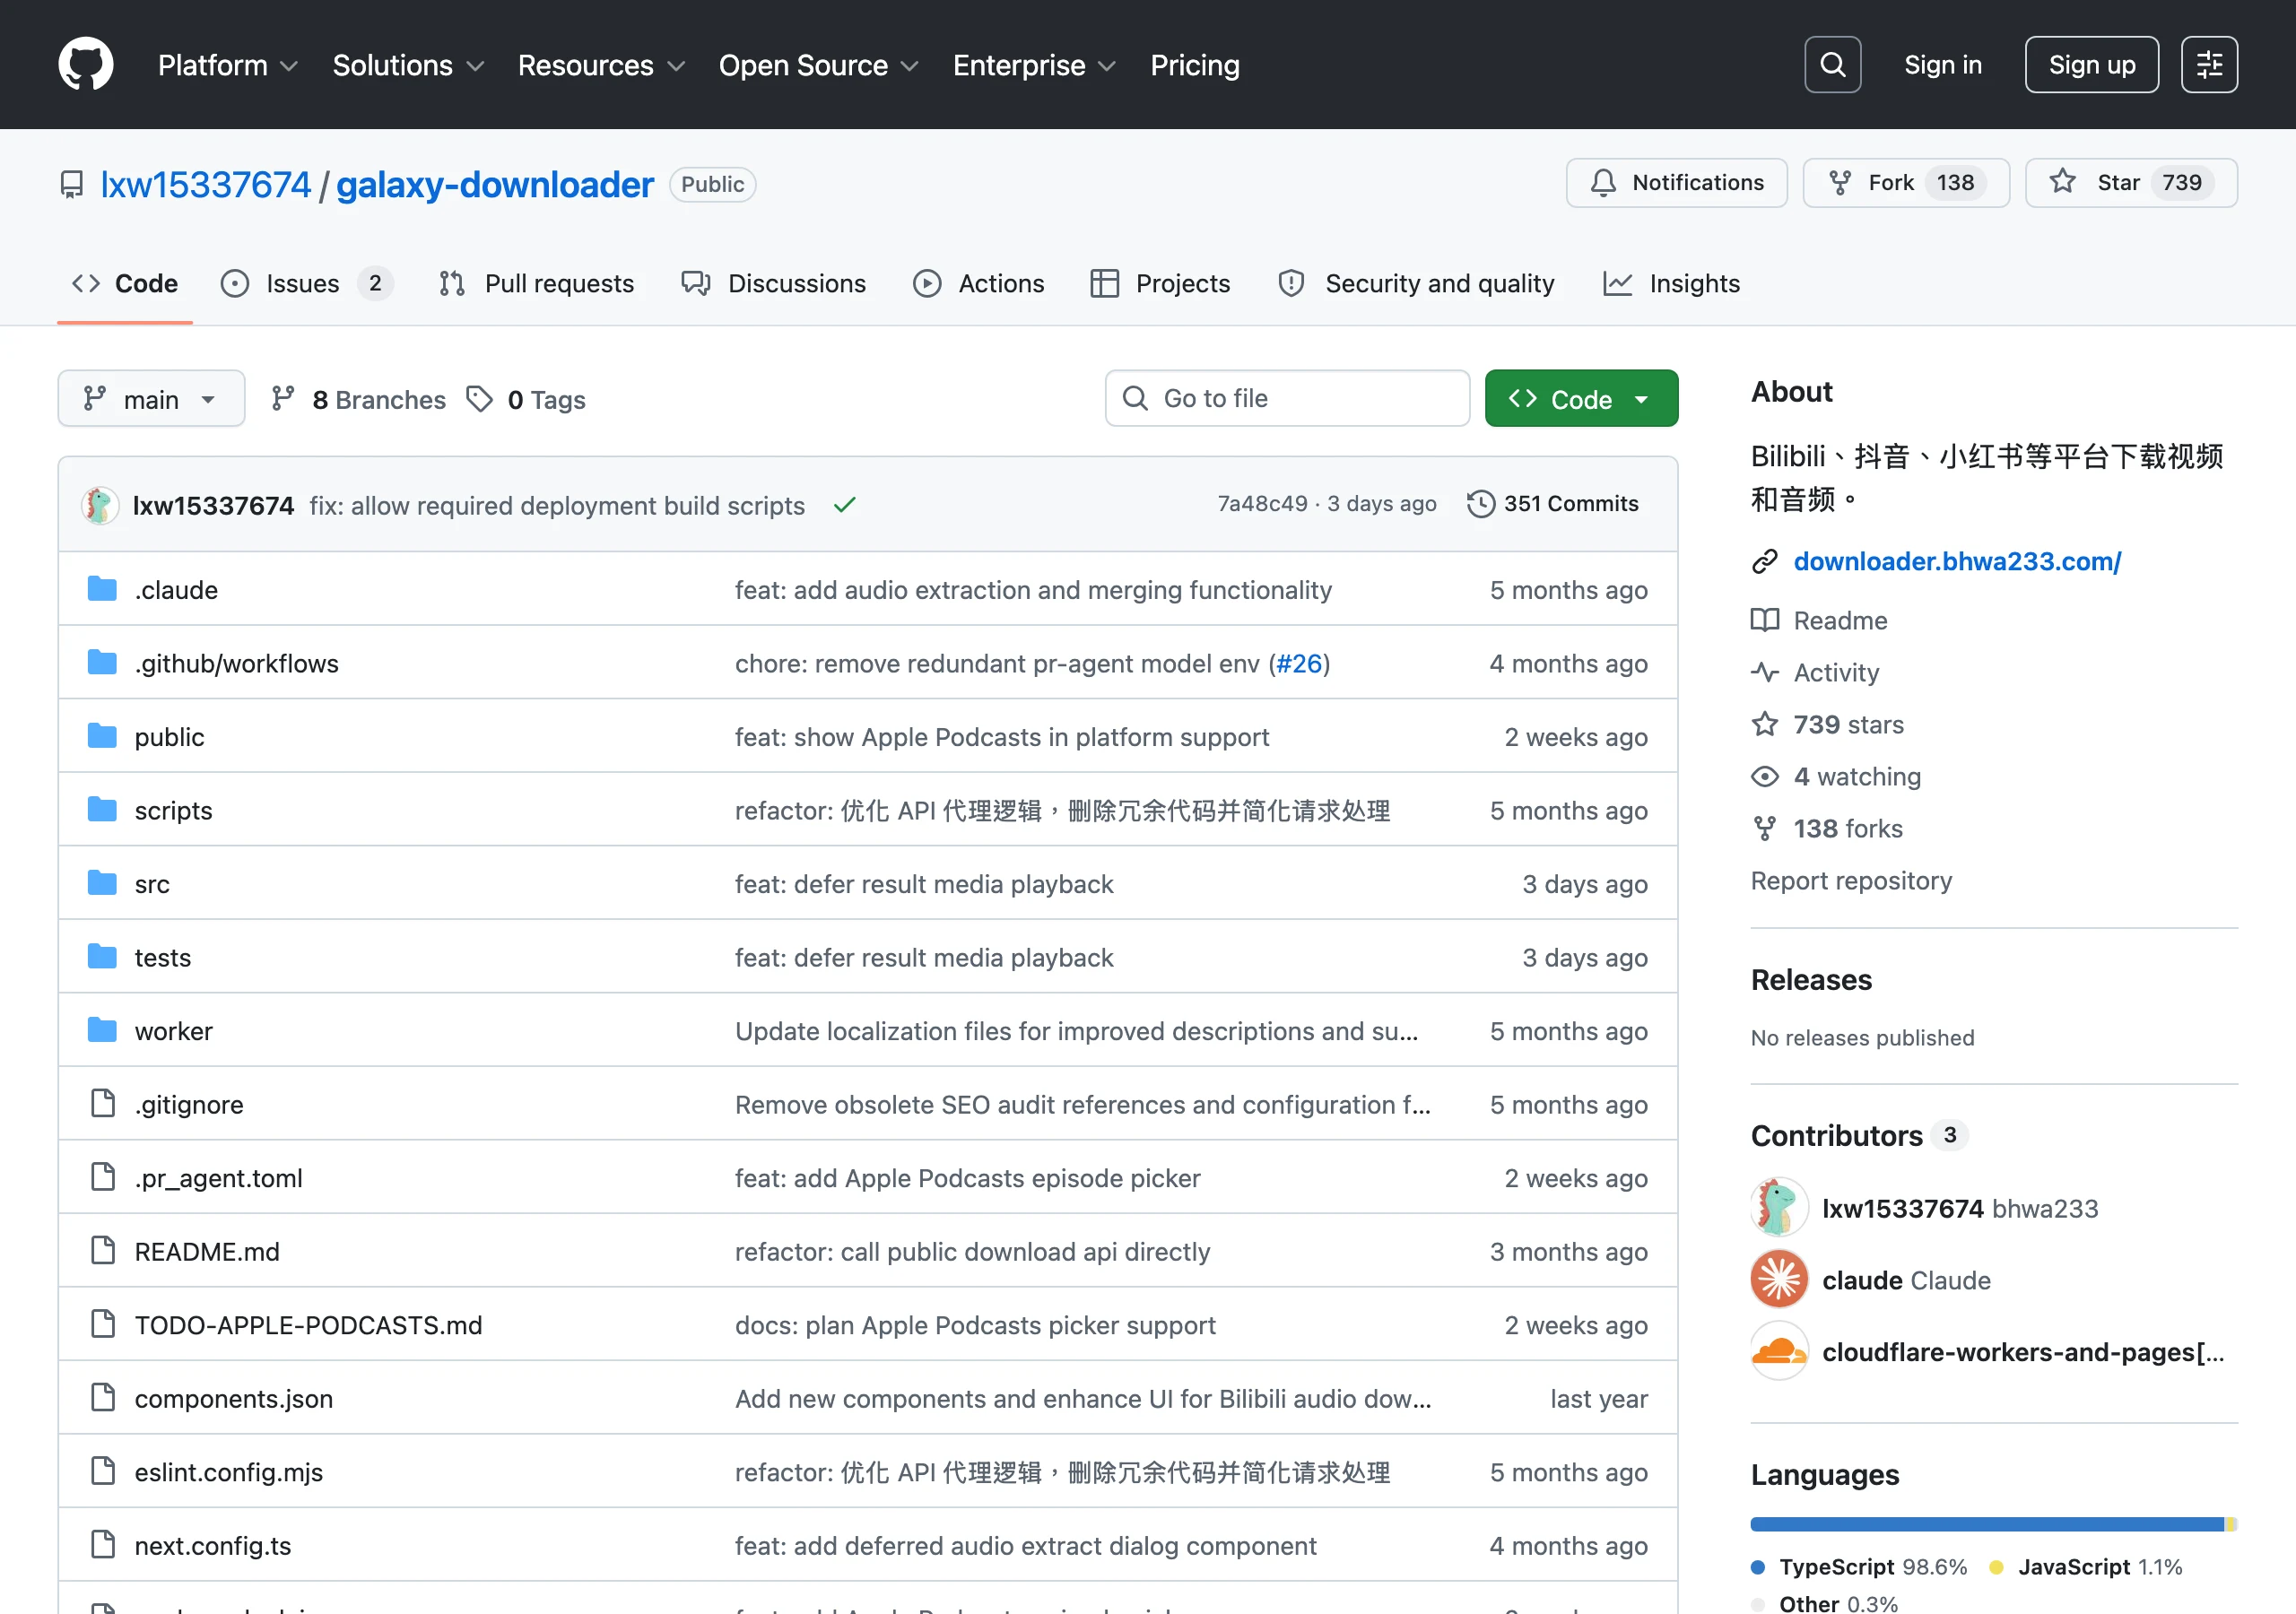Click the link chain icon beside website URL
The image size is (2296, 1614).
tap(1765, 561)
